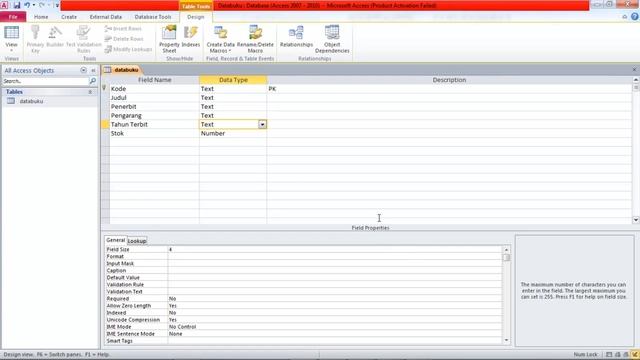Switch to the Create tab
The width and height of the screenshot is (640, 360).
point(69,17)
